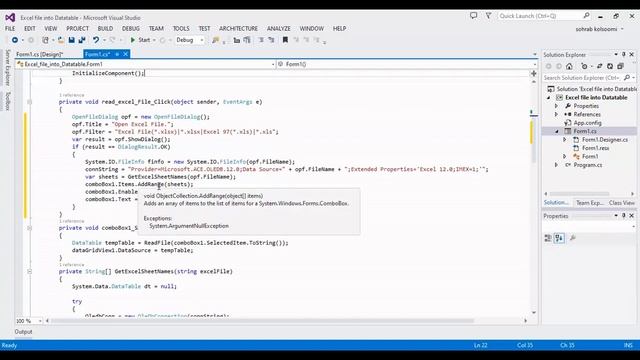Open the BUILD menu
640x360 pixels.
click(105, 29)
